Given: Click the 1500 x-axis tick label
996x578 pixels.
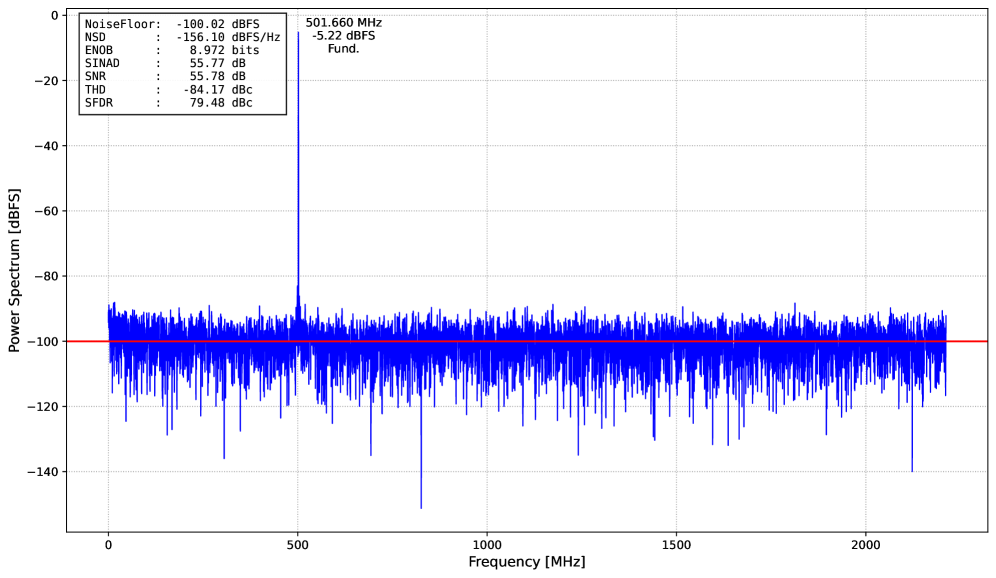Looking at the screenshot, I should coord(676,544).
